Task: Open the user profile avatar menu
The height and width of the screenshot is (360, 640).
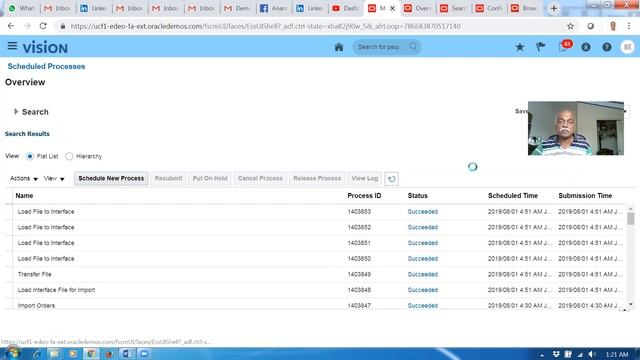Action: coord(628,47)
